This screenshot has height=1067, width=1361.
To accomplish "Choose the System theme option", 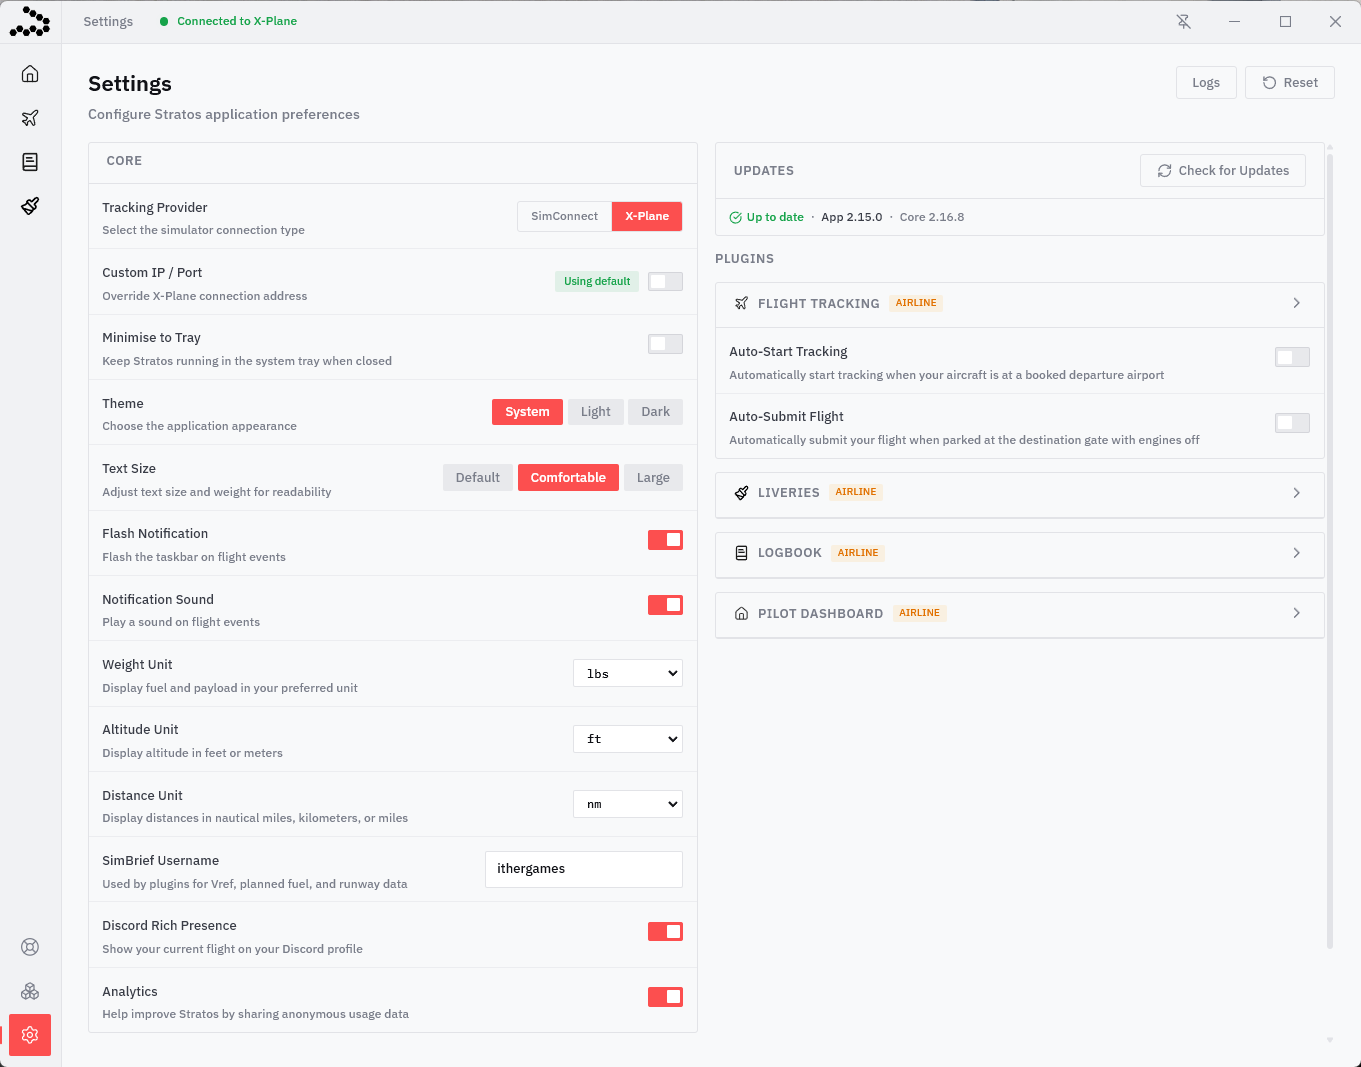I will pos(527,412).
